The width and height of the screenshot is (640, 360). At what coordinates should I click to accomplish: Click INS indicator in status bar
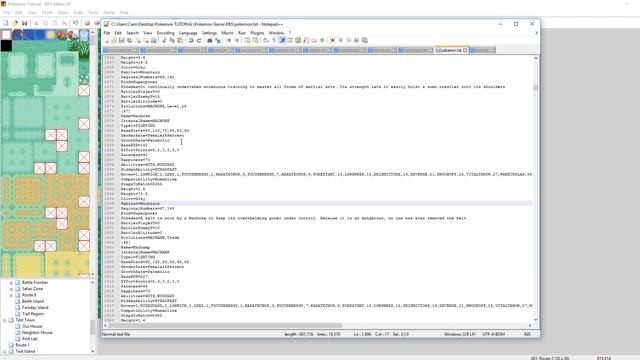tap(527, 334)
